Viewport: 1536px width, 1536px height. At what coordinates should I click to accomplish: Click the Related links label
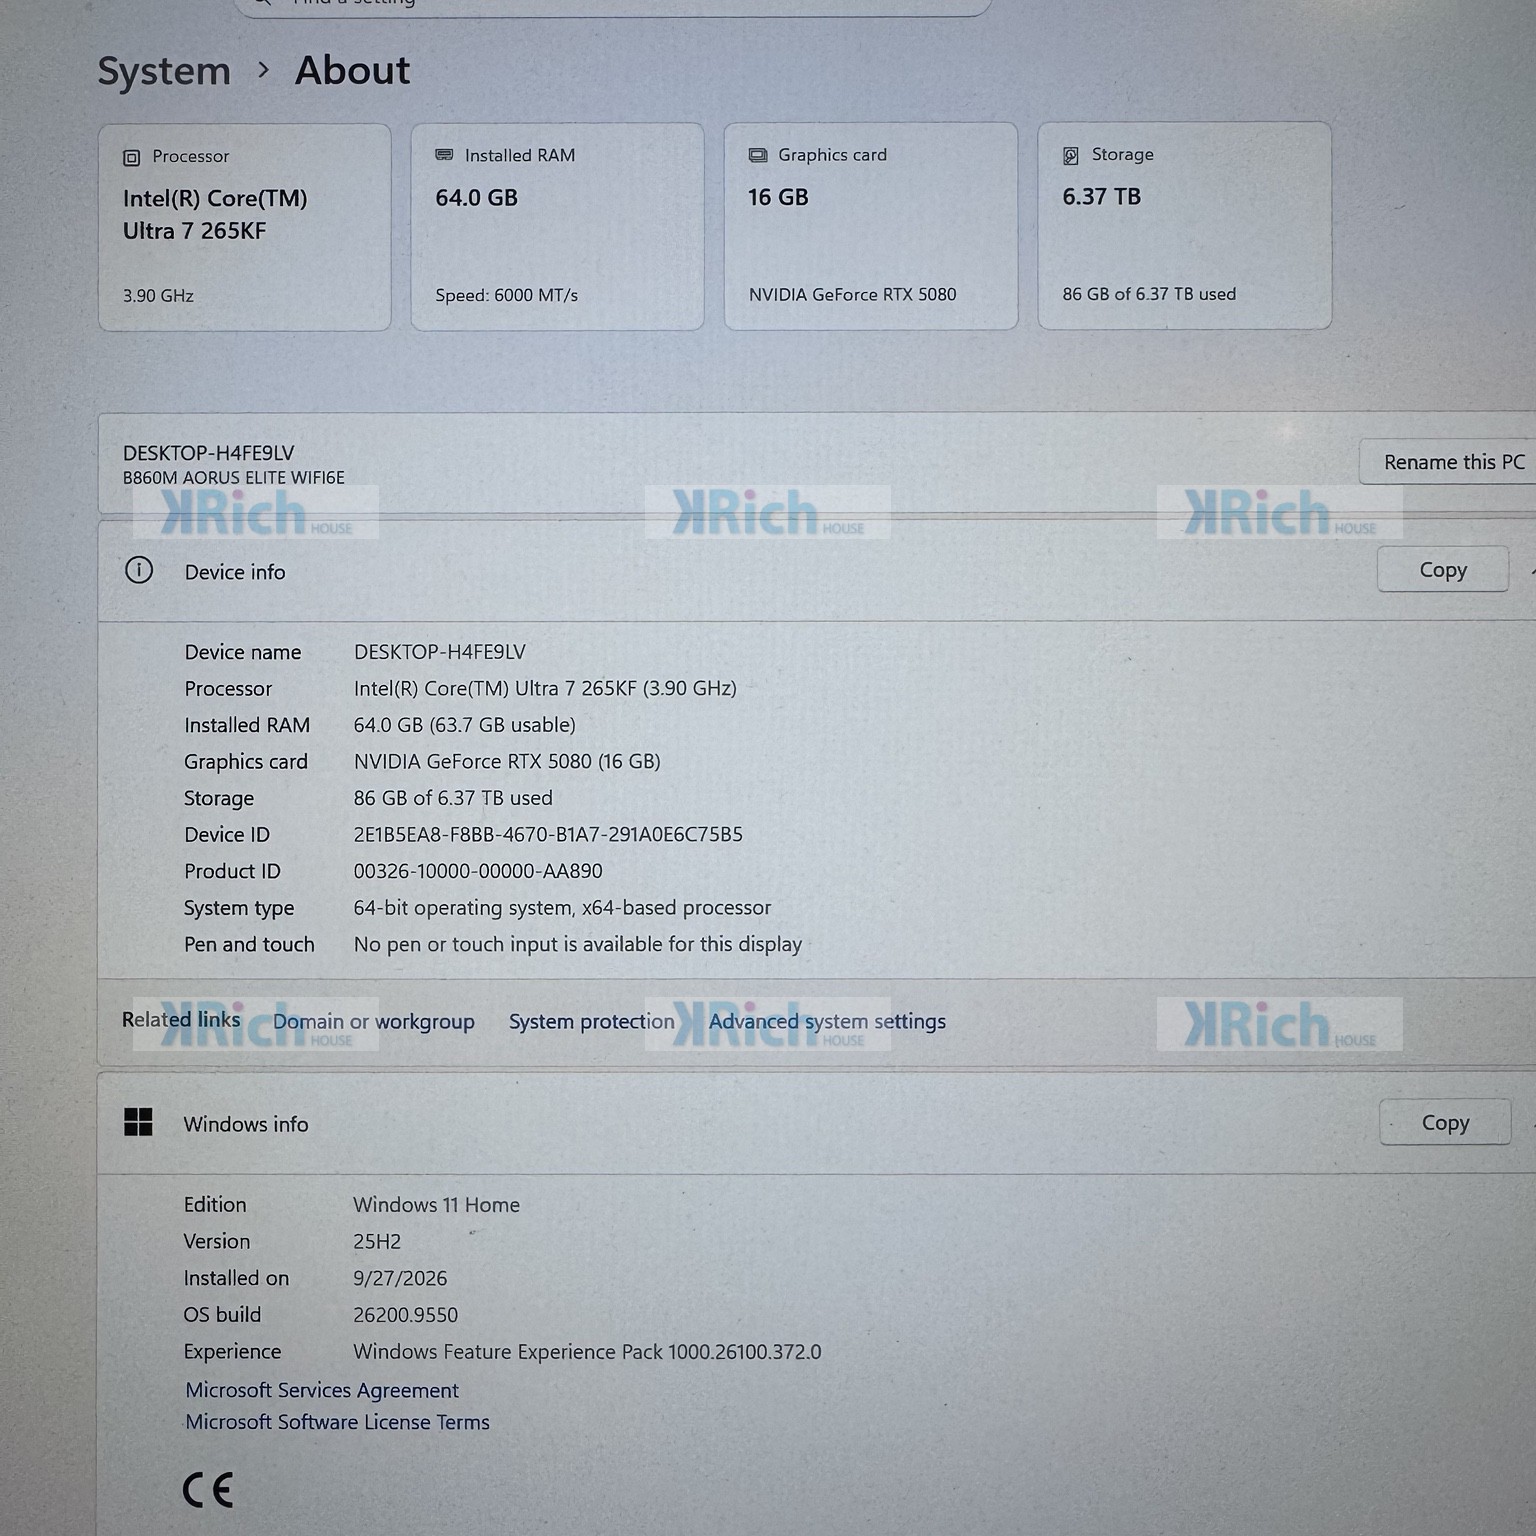click(x=181, y=1020)
